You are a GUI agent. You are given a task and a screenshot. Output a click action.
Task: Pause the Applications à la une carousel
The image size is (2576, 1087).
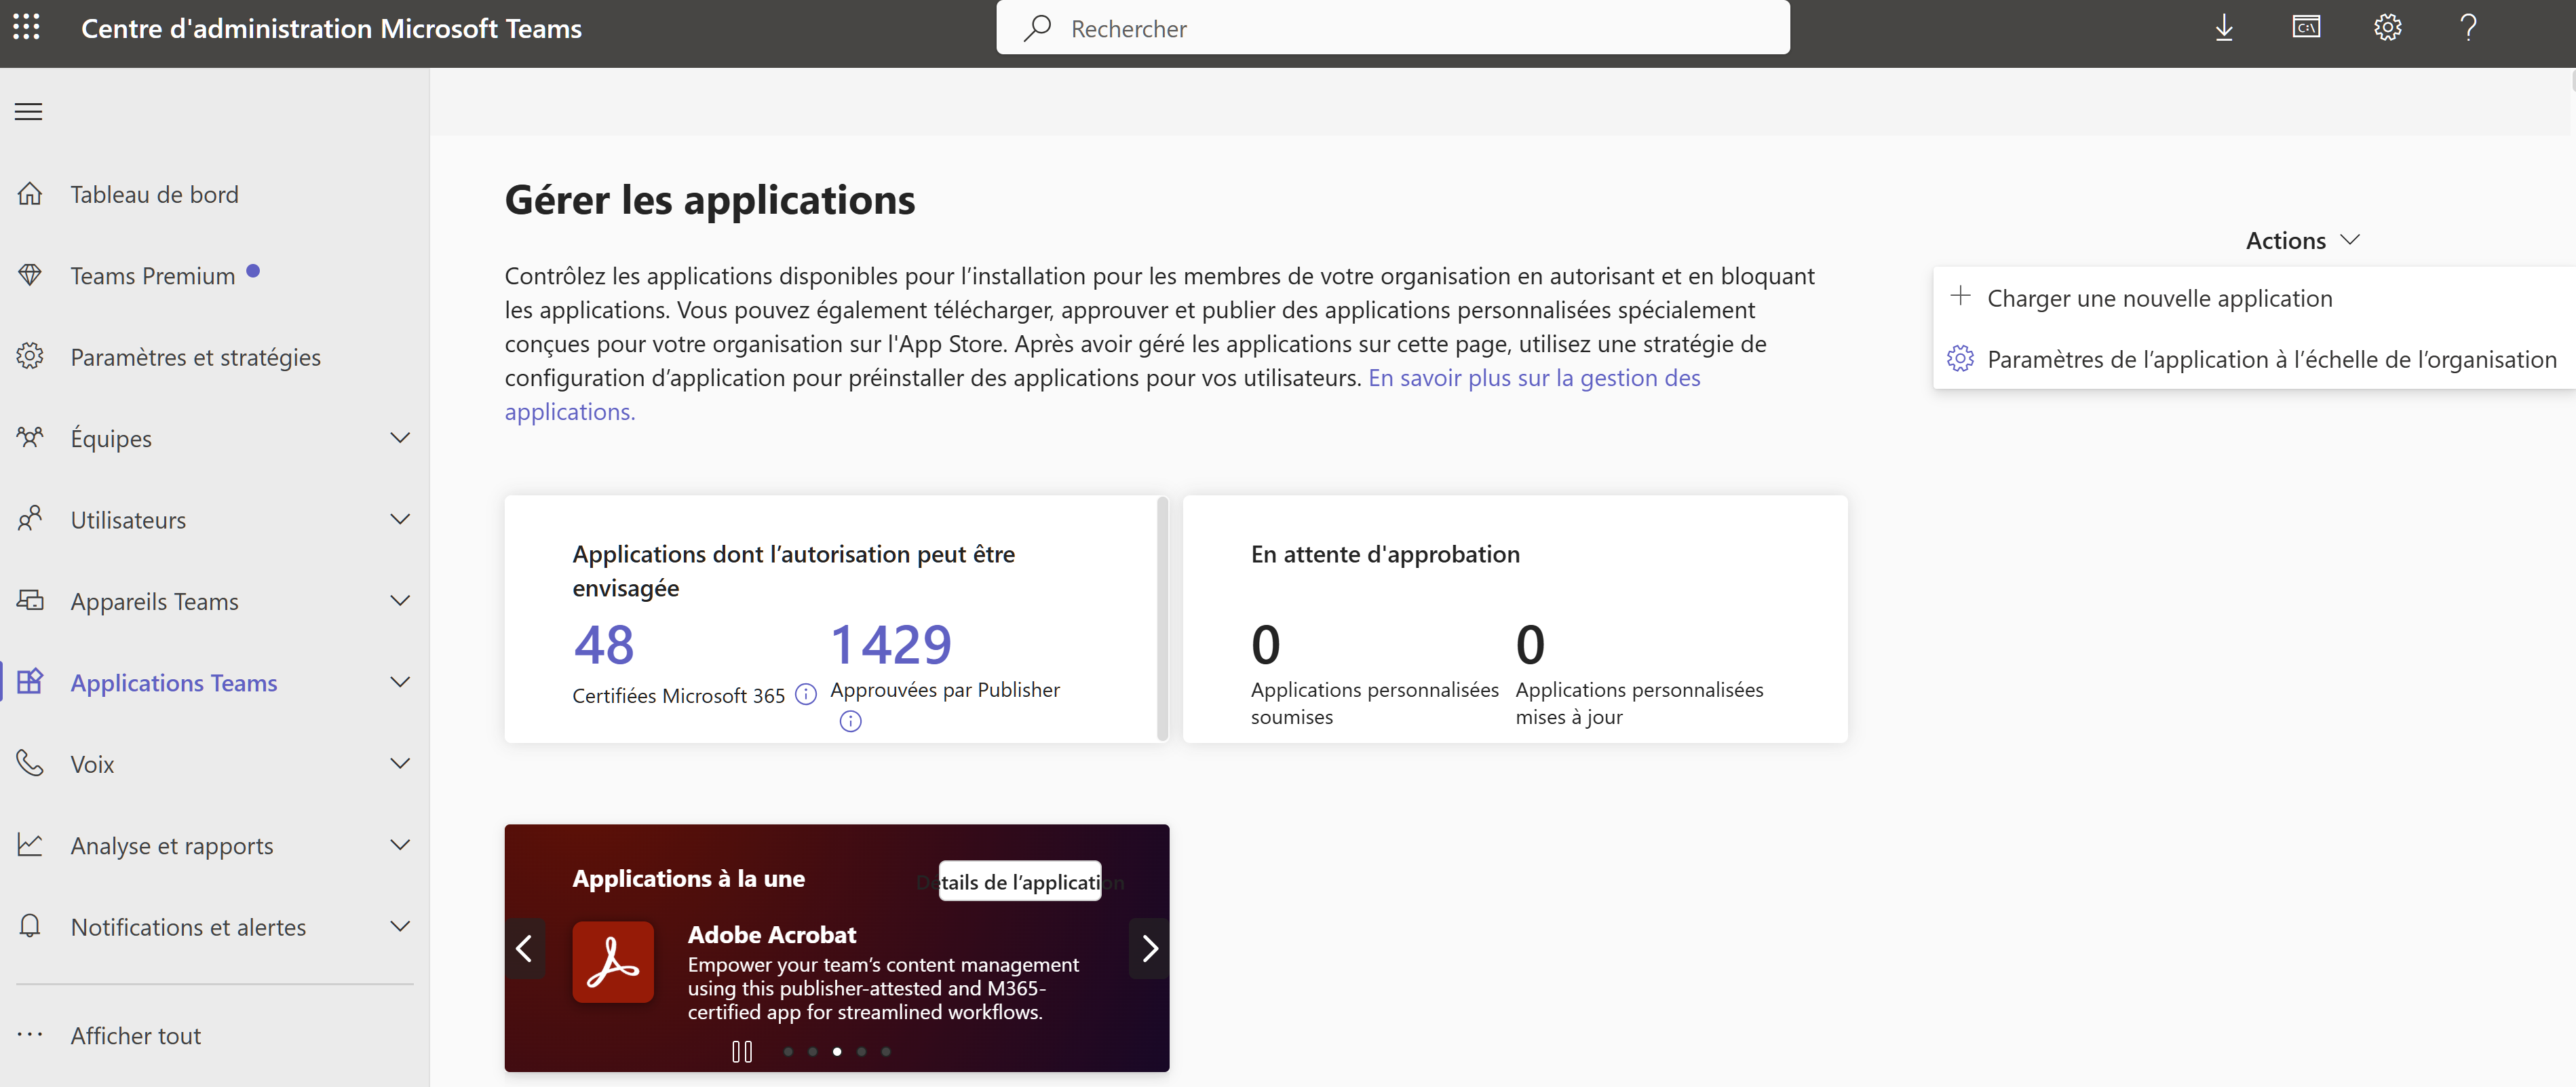[742, 1051]
